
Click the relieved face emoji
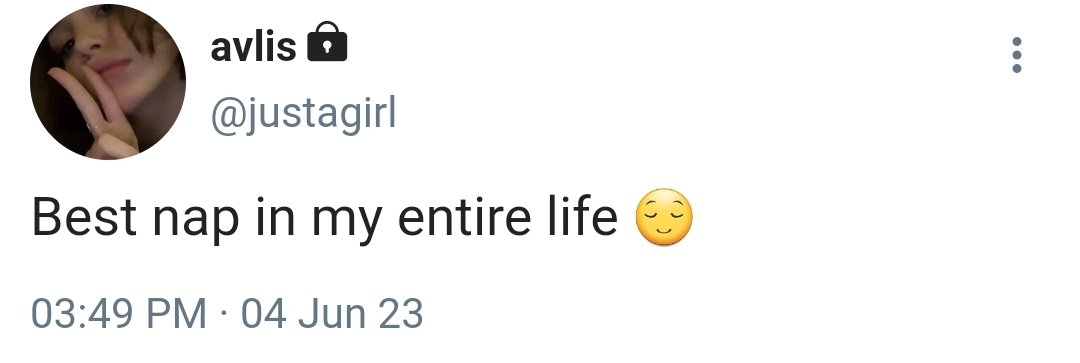pyautogui.click(x=663, y=217)
